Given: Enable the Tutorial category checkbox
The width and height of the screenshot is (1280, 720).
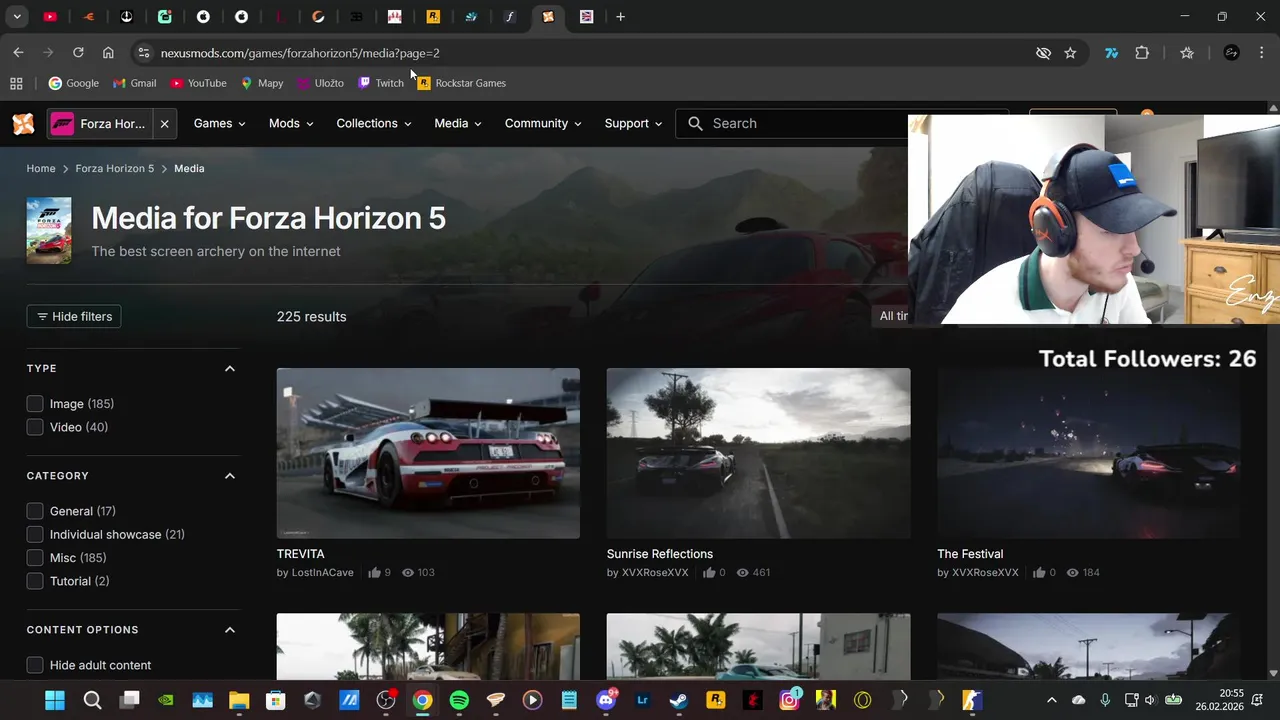Looking at the screenshot, I should (x=35, y=581).
